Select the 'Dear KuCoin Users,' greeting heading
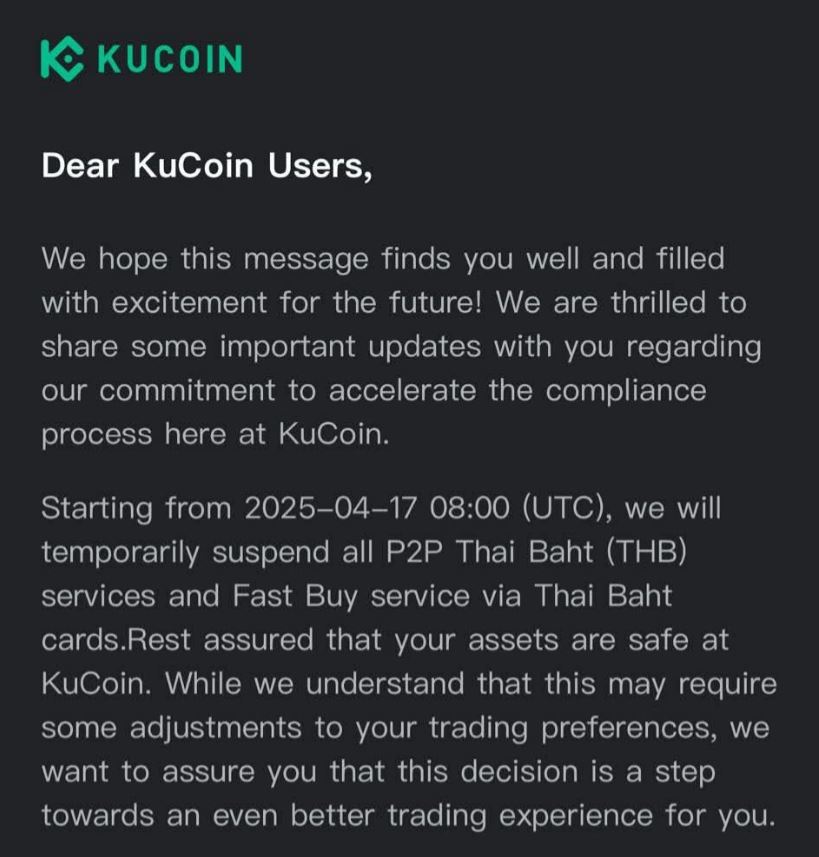The height and width of the screenshot is (857, 819). pyautogui.click(x=207, y=165)
